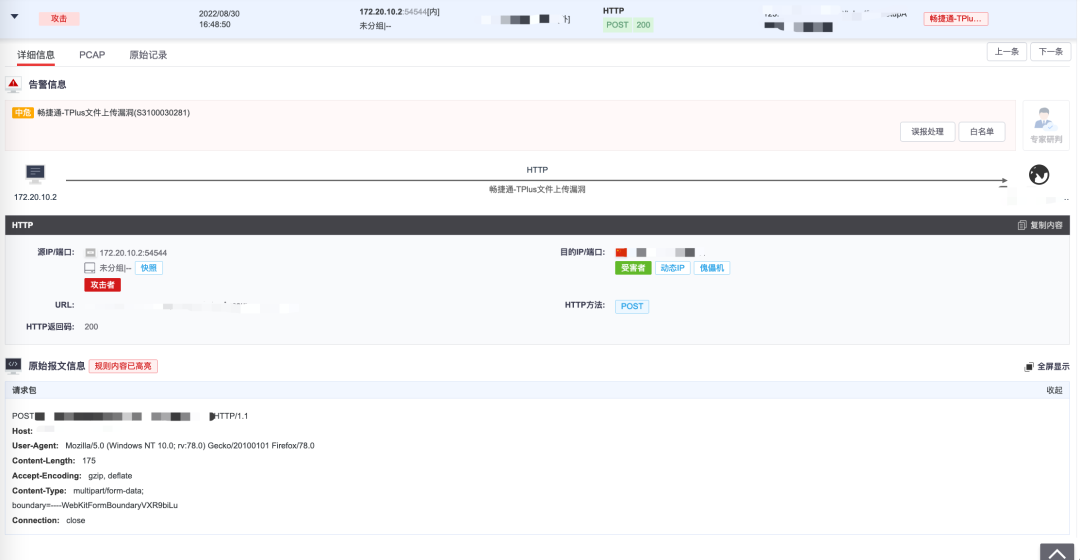Click the globe destination icon
The width and height of the screenshot is (1080, 560).
pyautogui.click(x=1039, y=175)
